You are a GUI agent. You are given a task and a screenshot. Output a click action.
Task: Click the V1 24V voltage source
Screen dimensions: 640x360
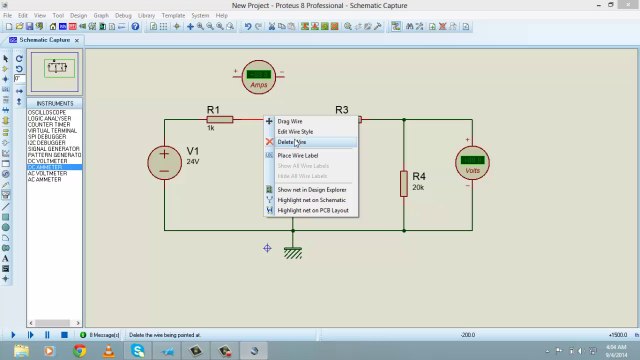point(164,162)
